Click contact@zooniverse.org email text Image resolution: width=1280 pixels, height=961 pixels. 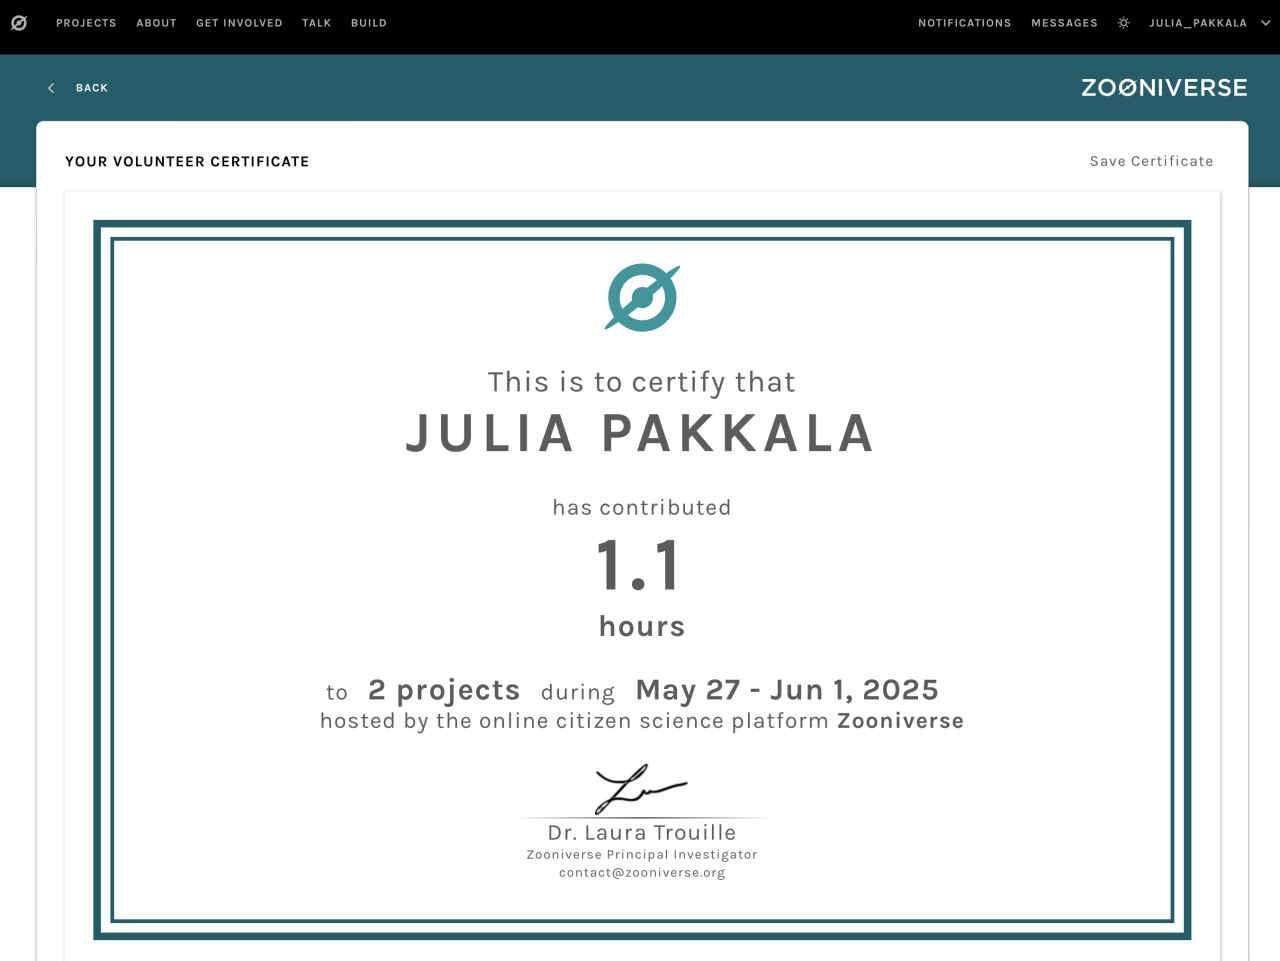coord(642,873)
